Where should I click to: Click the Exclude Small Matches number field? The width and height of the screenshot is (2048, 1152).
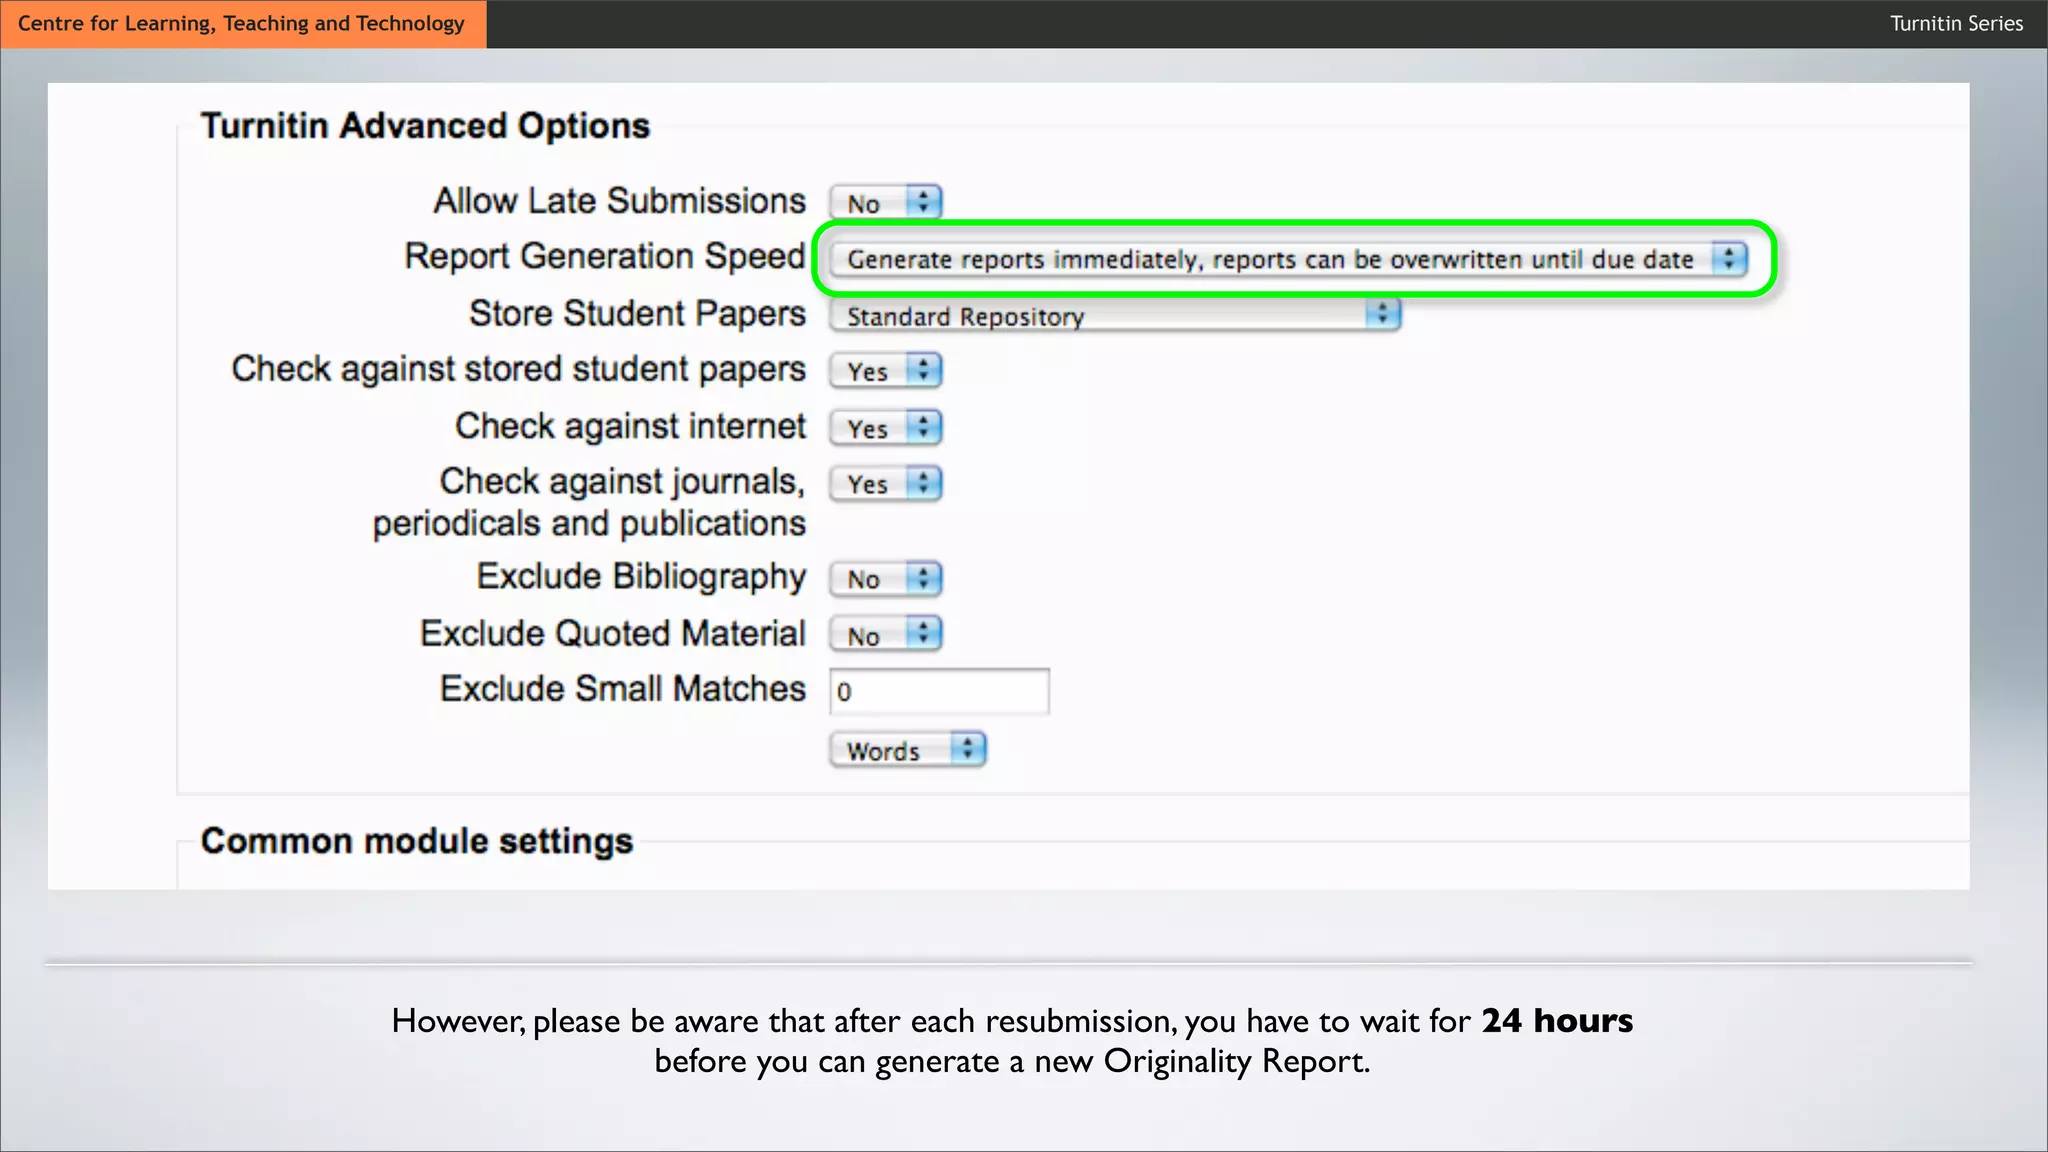(939, 692)
